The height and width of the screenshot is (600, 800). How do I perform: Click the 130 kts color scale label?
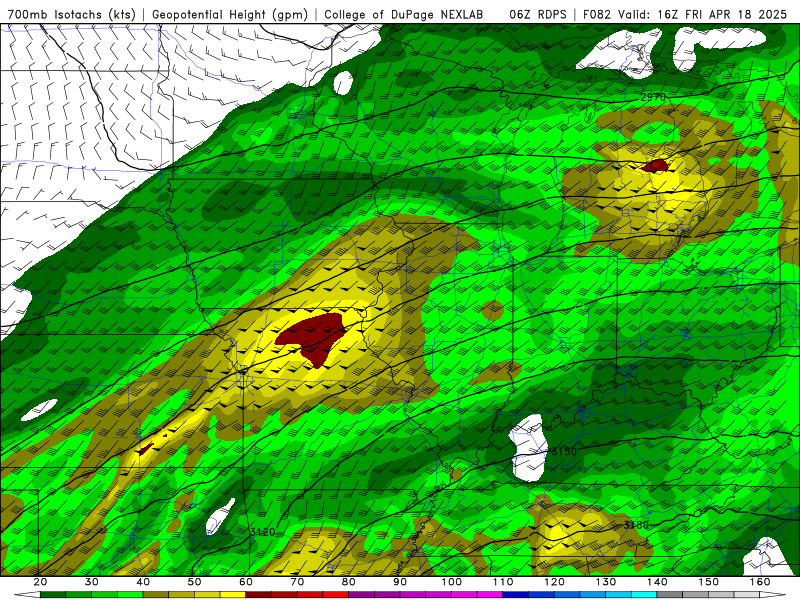(606, 582)
